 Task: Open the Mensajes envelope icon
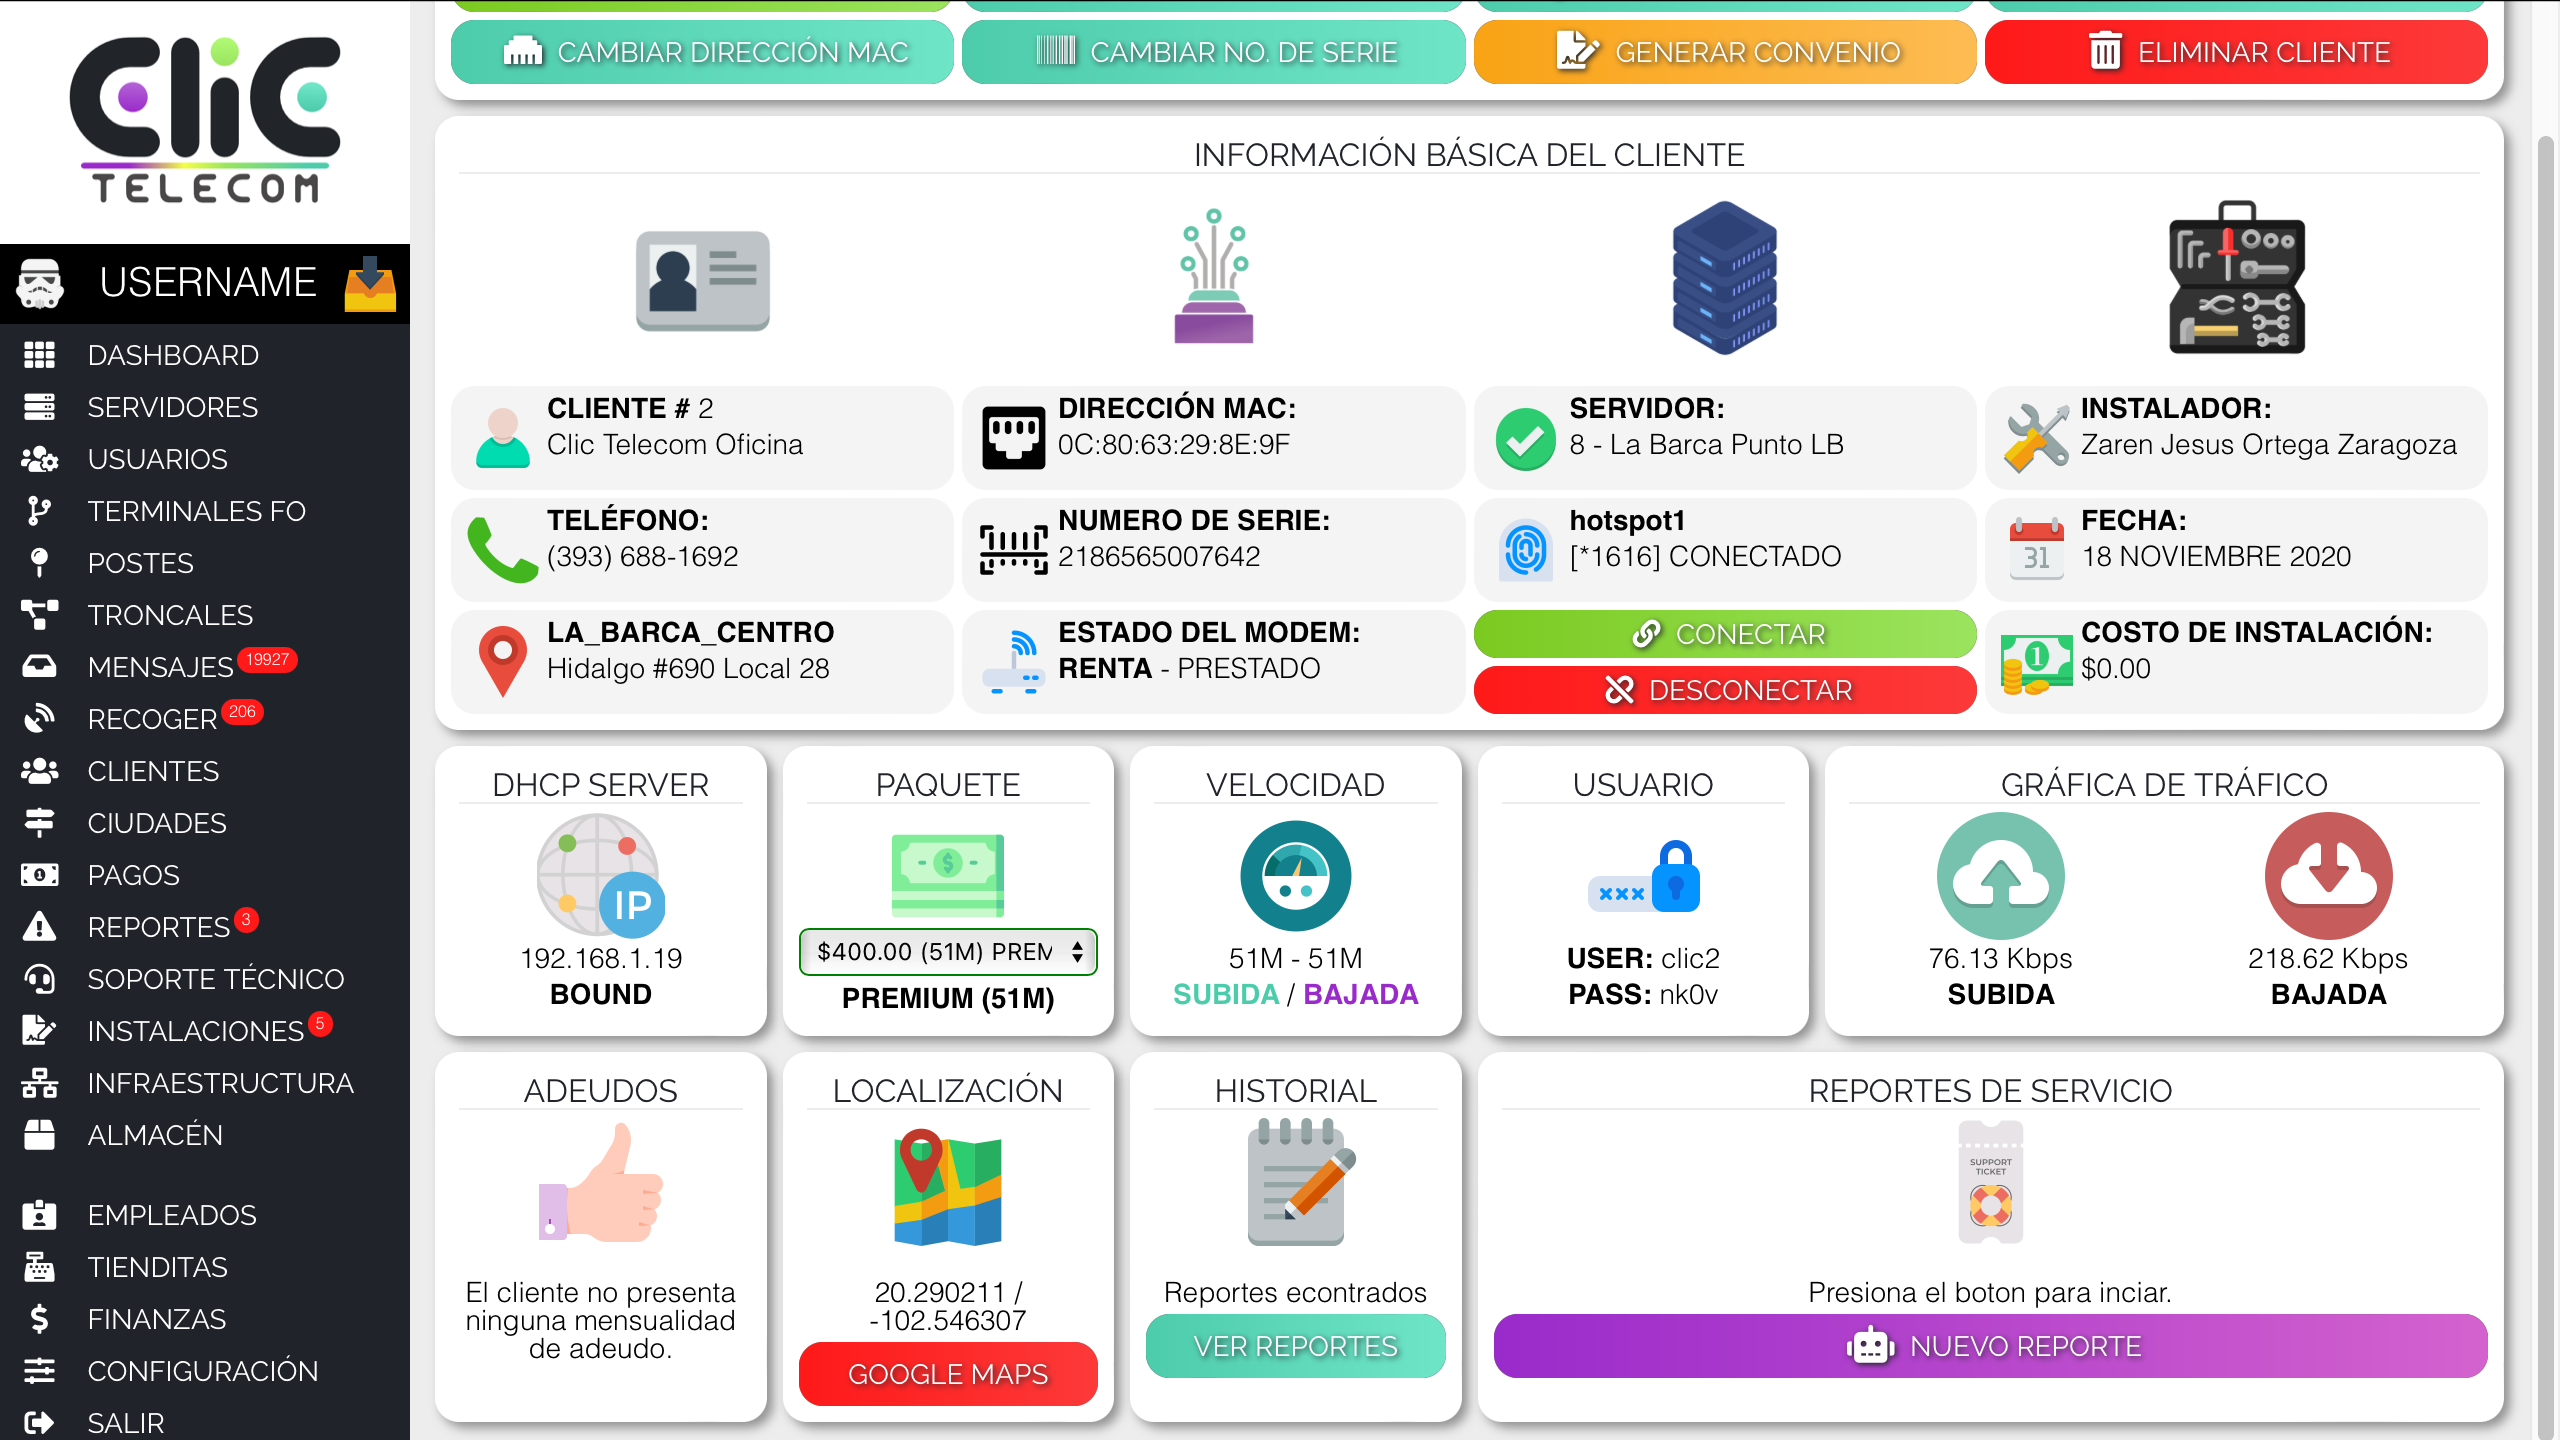(x=39, y=667)
